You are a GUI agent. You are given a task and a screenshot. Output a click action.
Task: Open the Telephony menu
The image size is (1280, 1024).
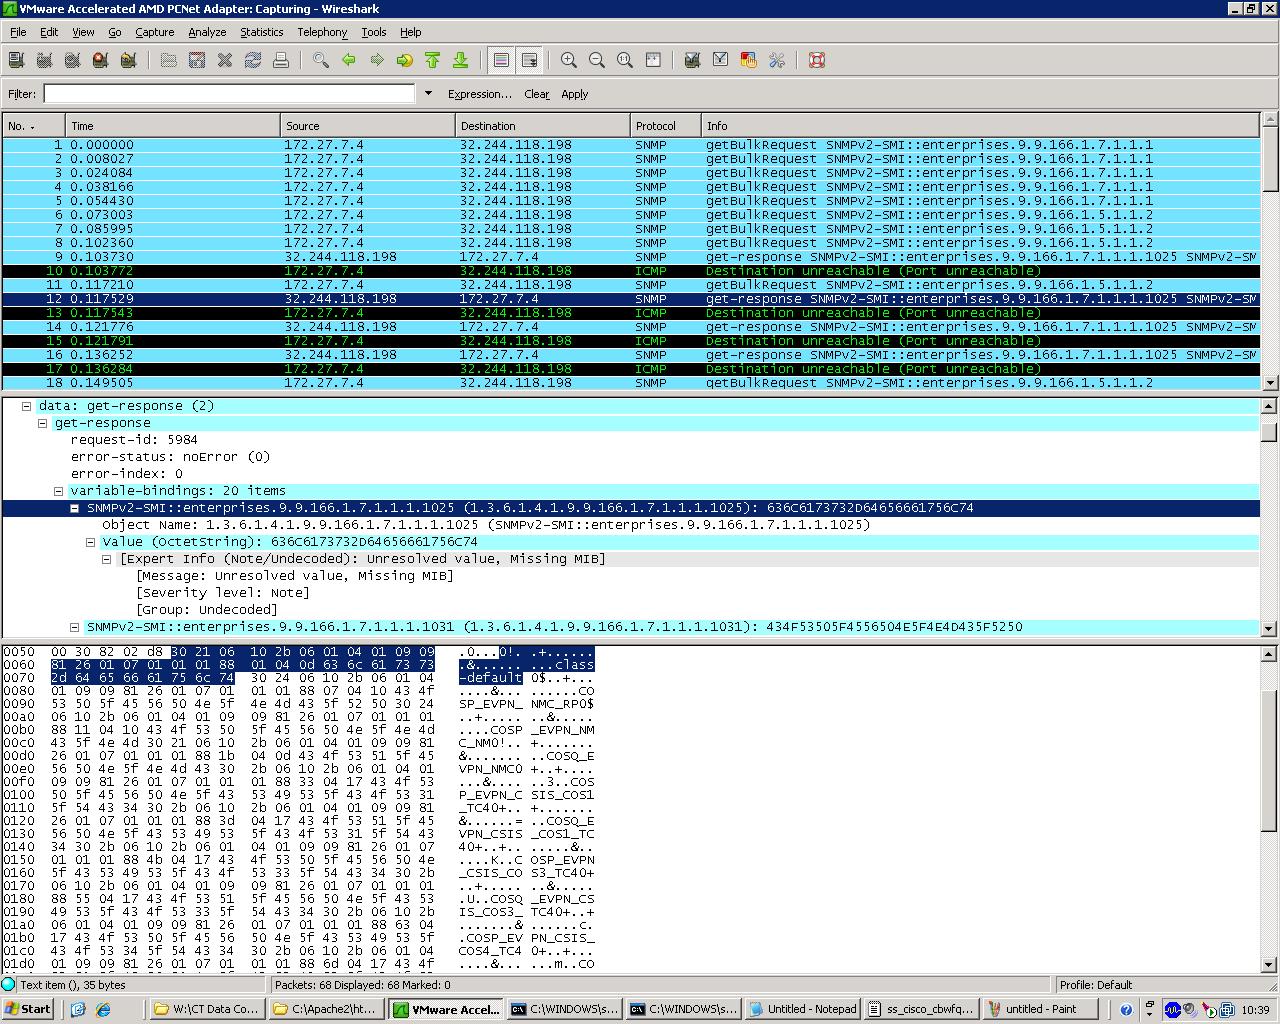point(322,32)
